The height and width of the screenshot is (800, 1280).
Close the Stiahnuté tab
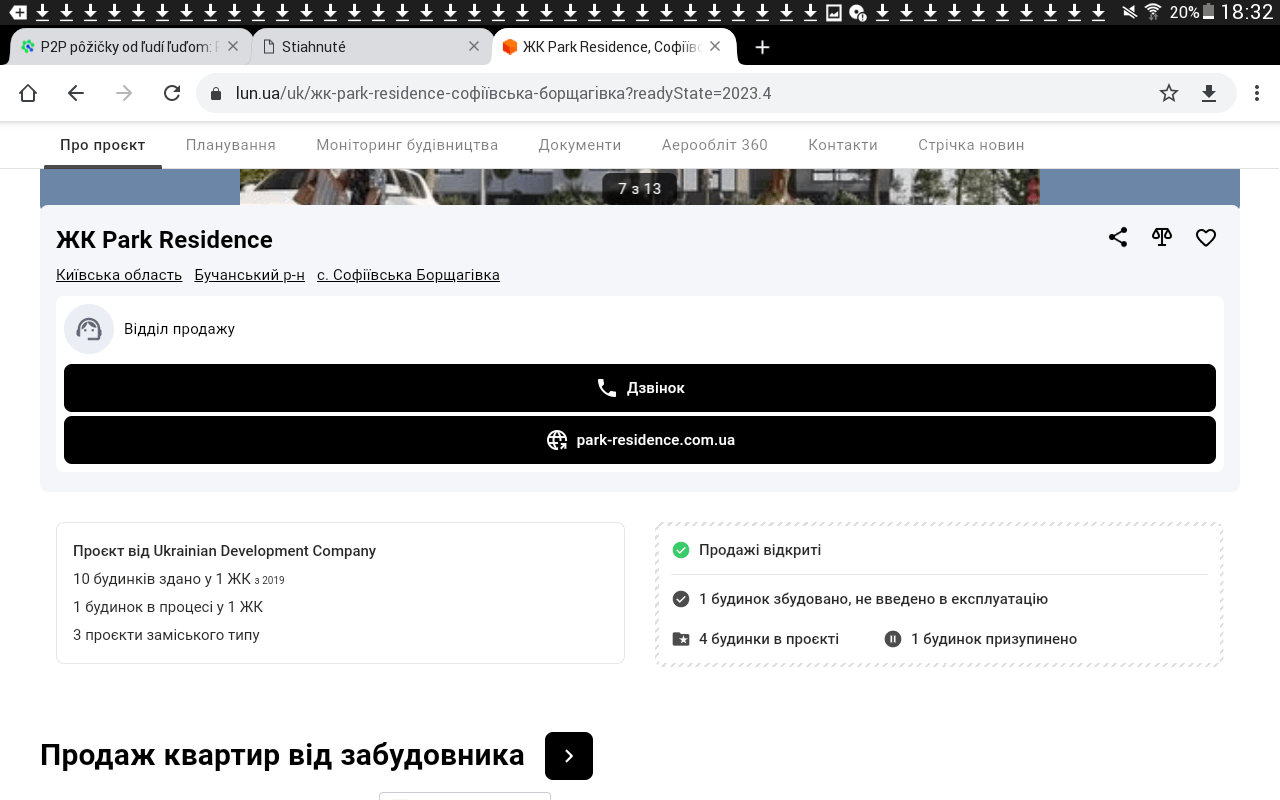pyautogui.click(x=474, y=46)
